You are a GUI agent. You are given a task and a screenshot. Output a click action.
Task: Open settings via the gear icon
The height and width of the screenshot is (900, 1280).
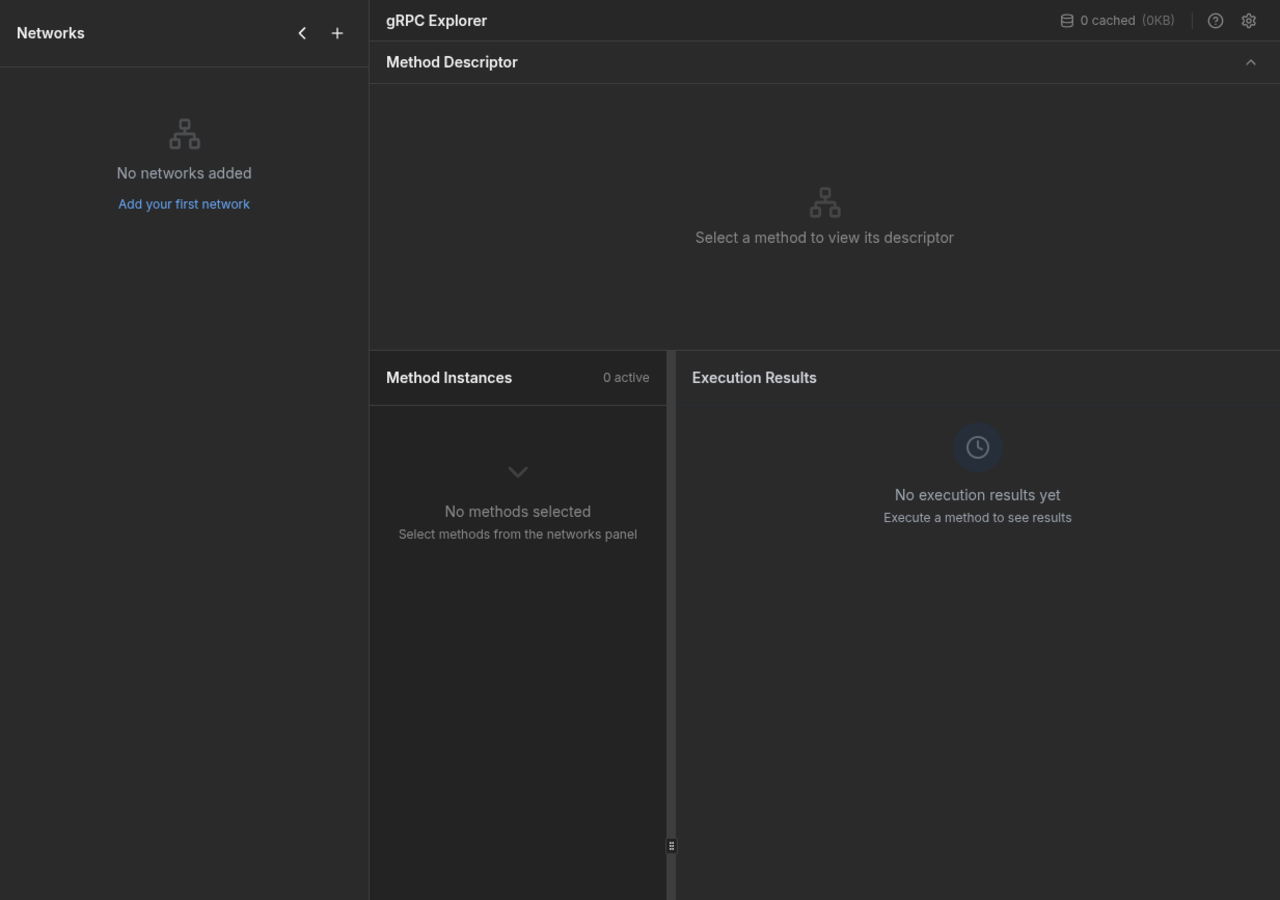1249,21
